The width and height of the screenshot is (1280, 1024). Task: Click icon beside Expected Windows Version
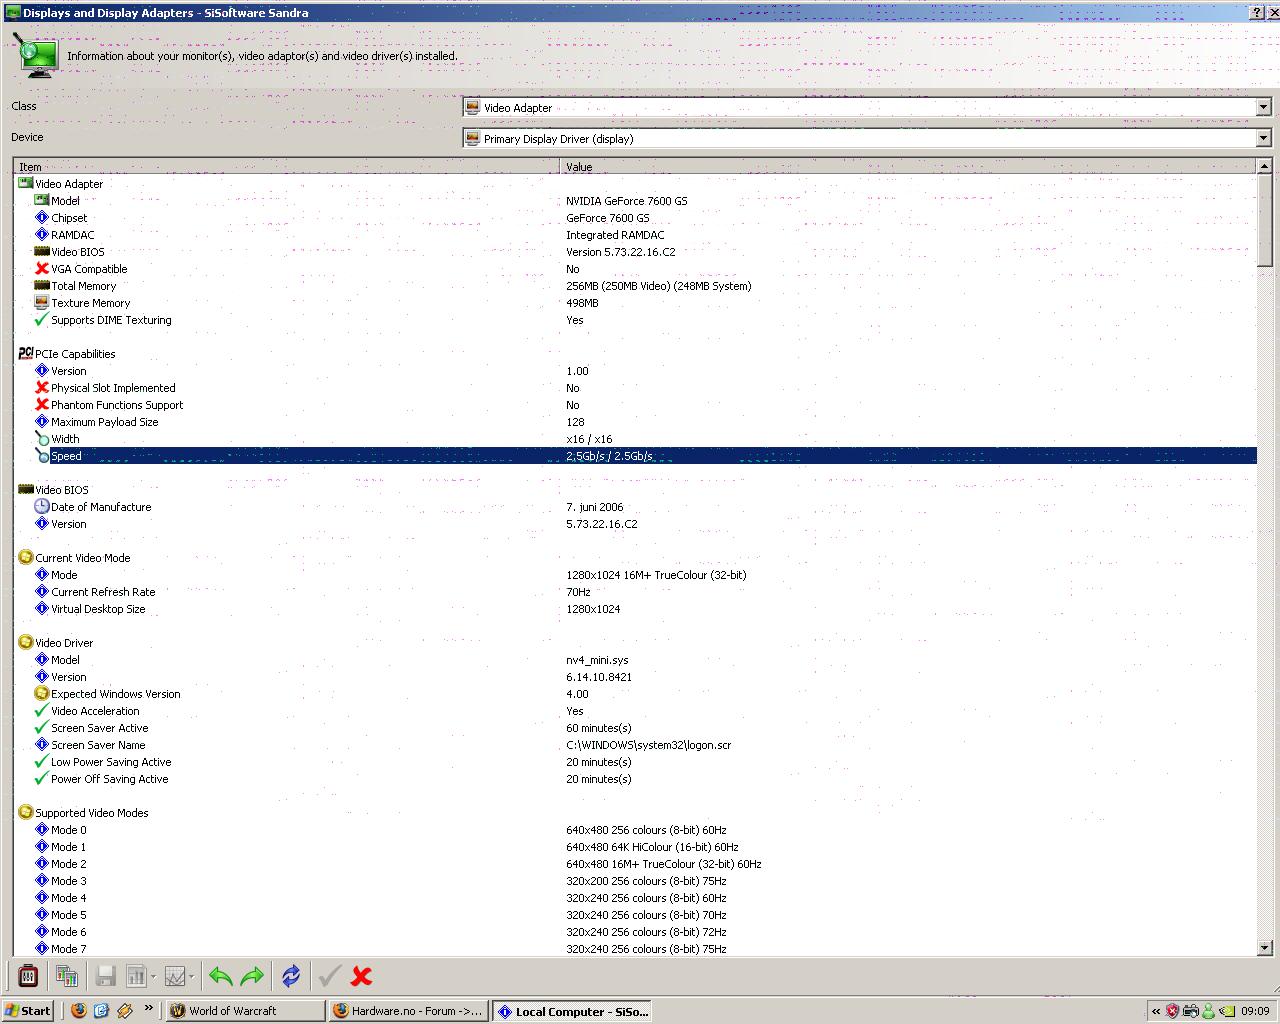42,693
